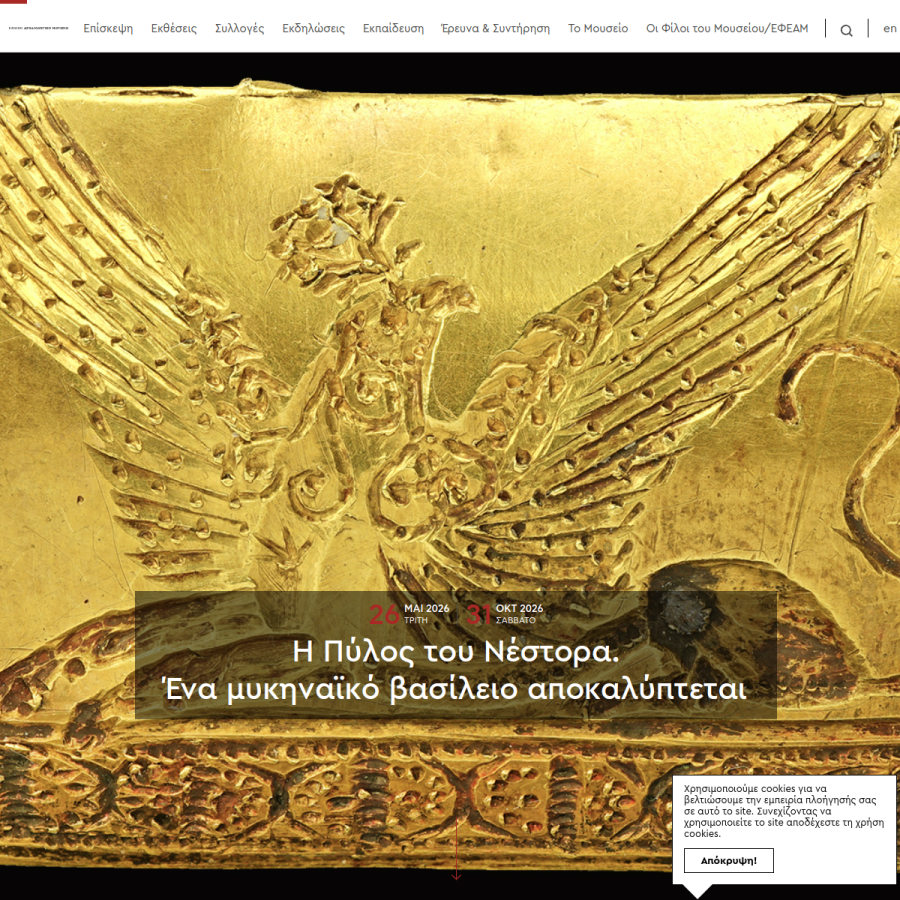This screenshot has width=900, height=900.
Task: Dismiss cookies with the Απόκρυψη! button
Action: 728,860
